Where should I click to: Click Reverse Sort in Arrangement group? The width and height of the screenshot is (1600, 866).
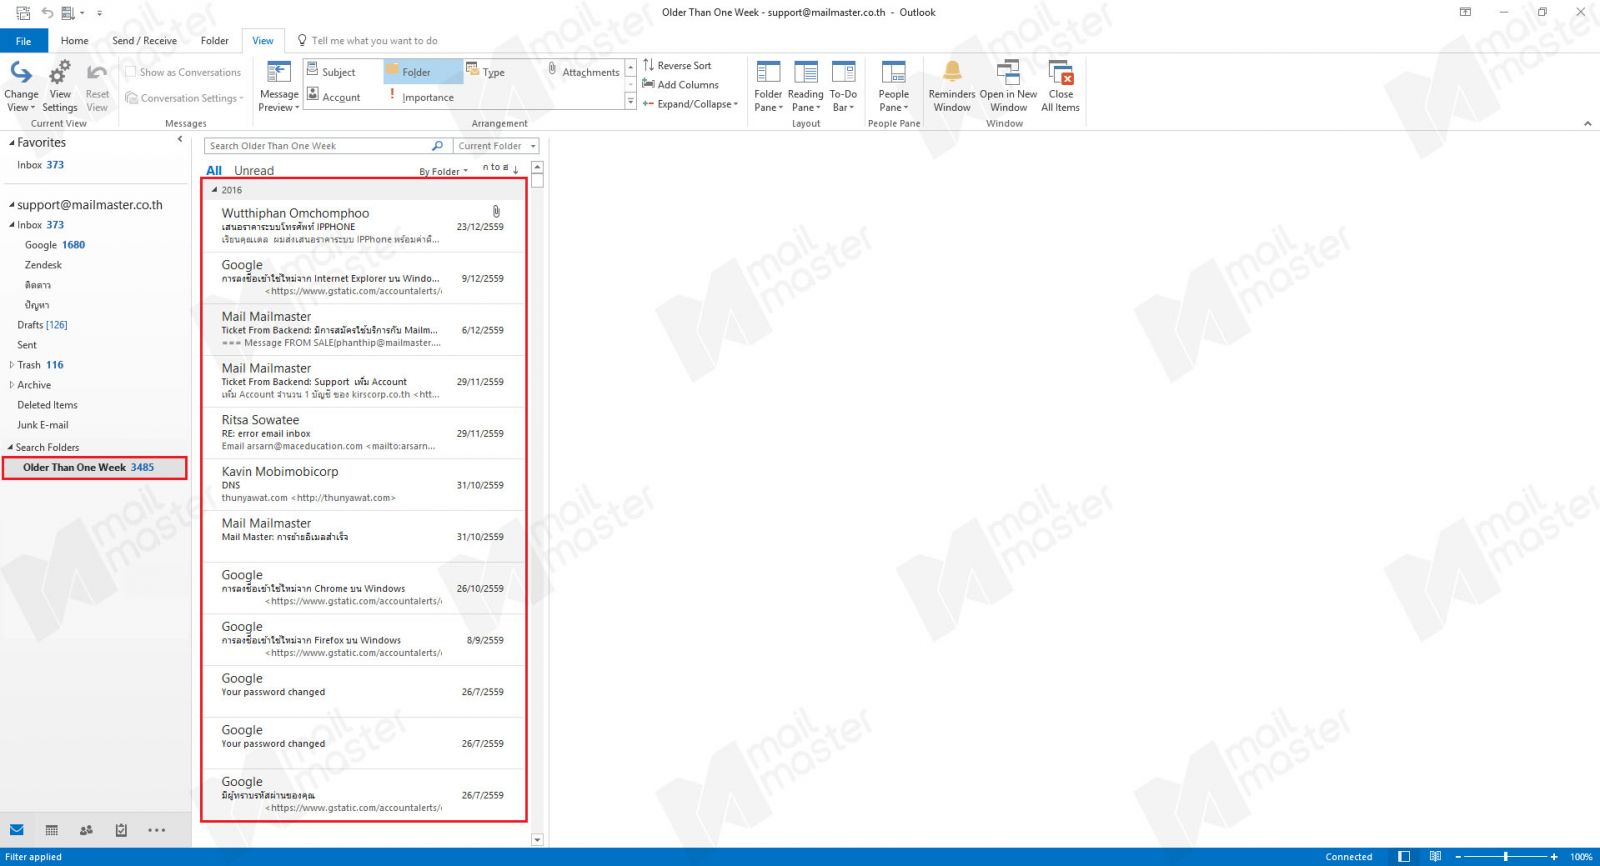point(677,65)
